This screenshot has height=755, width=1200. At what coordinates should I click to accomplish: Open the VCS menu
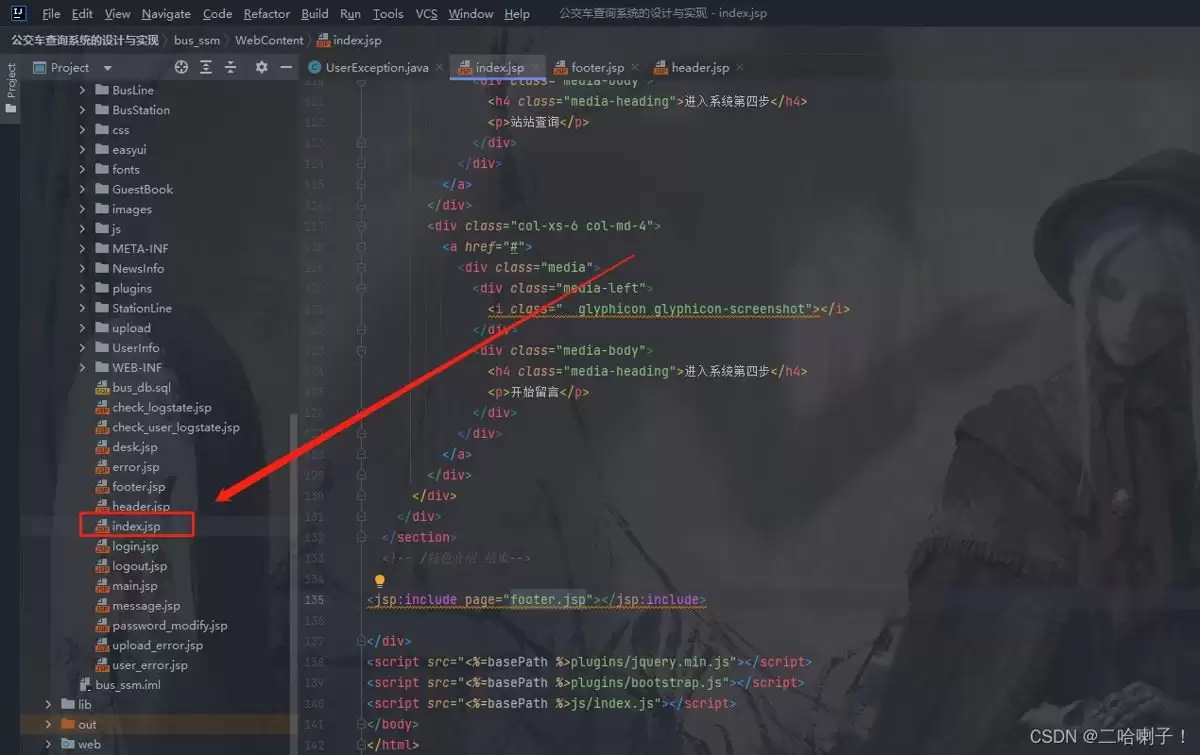pos(426,14)
